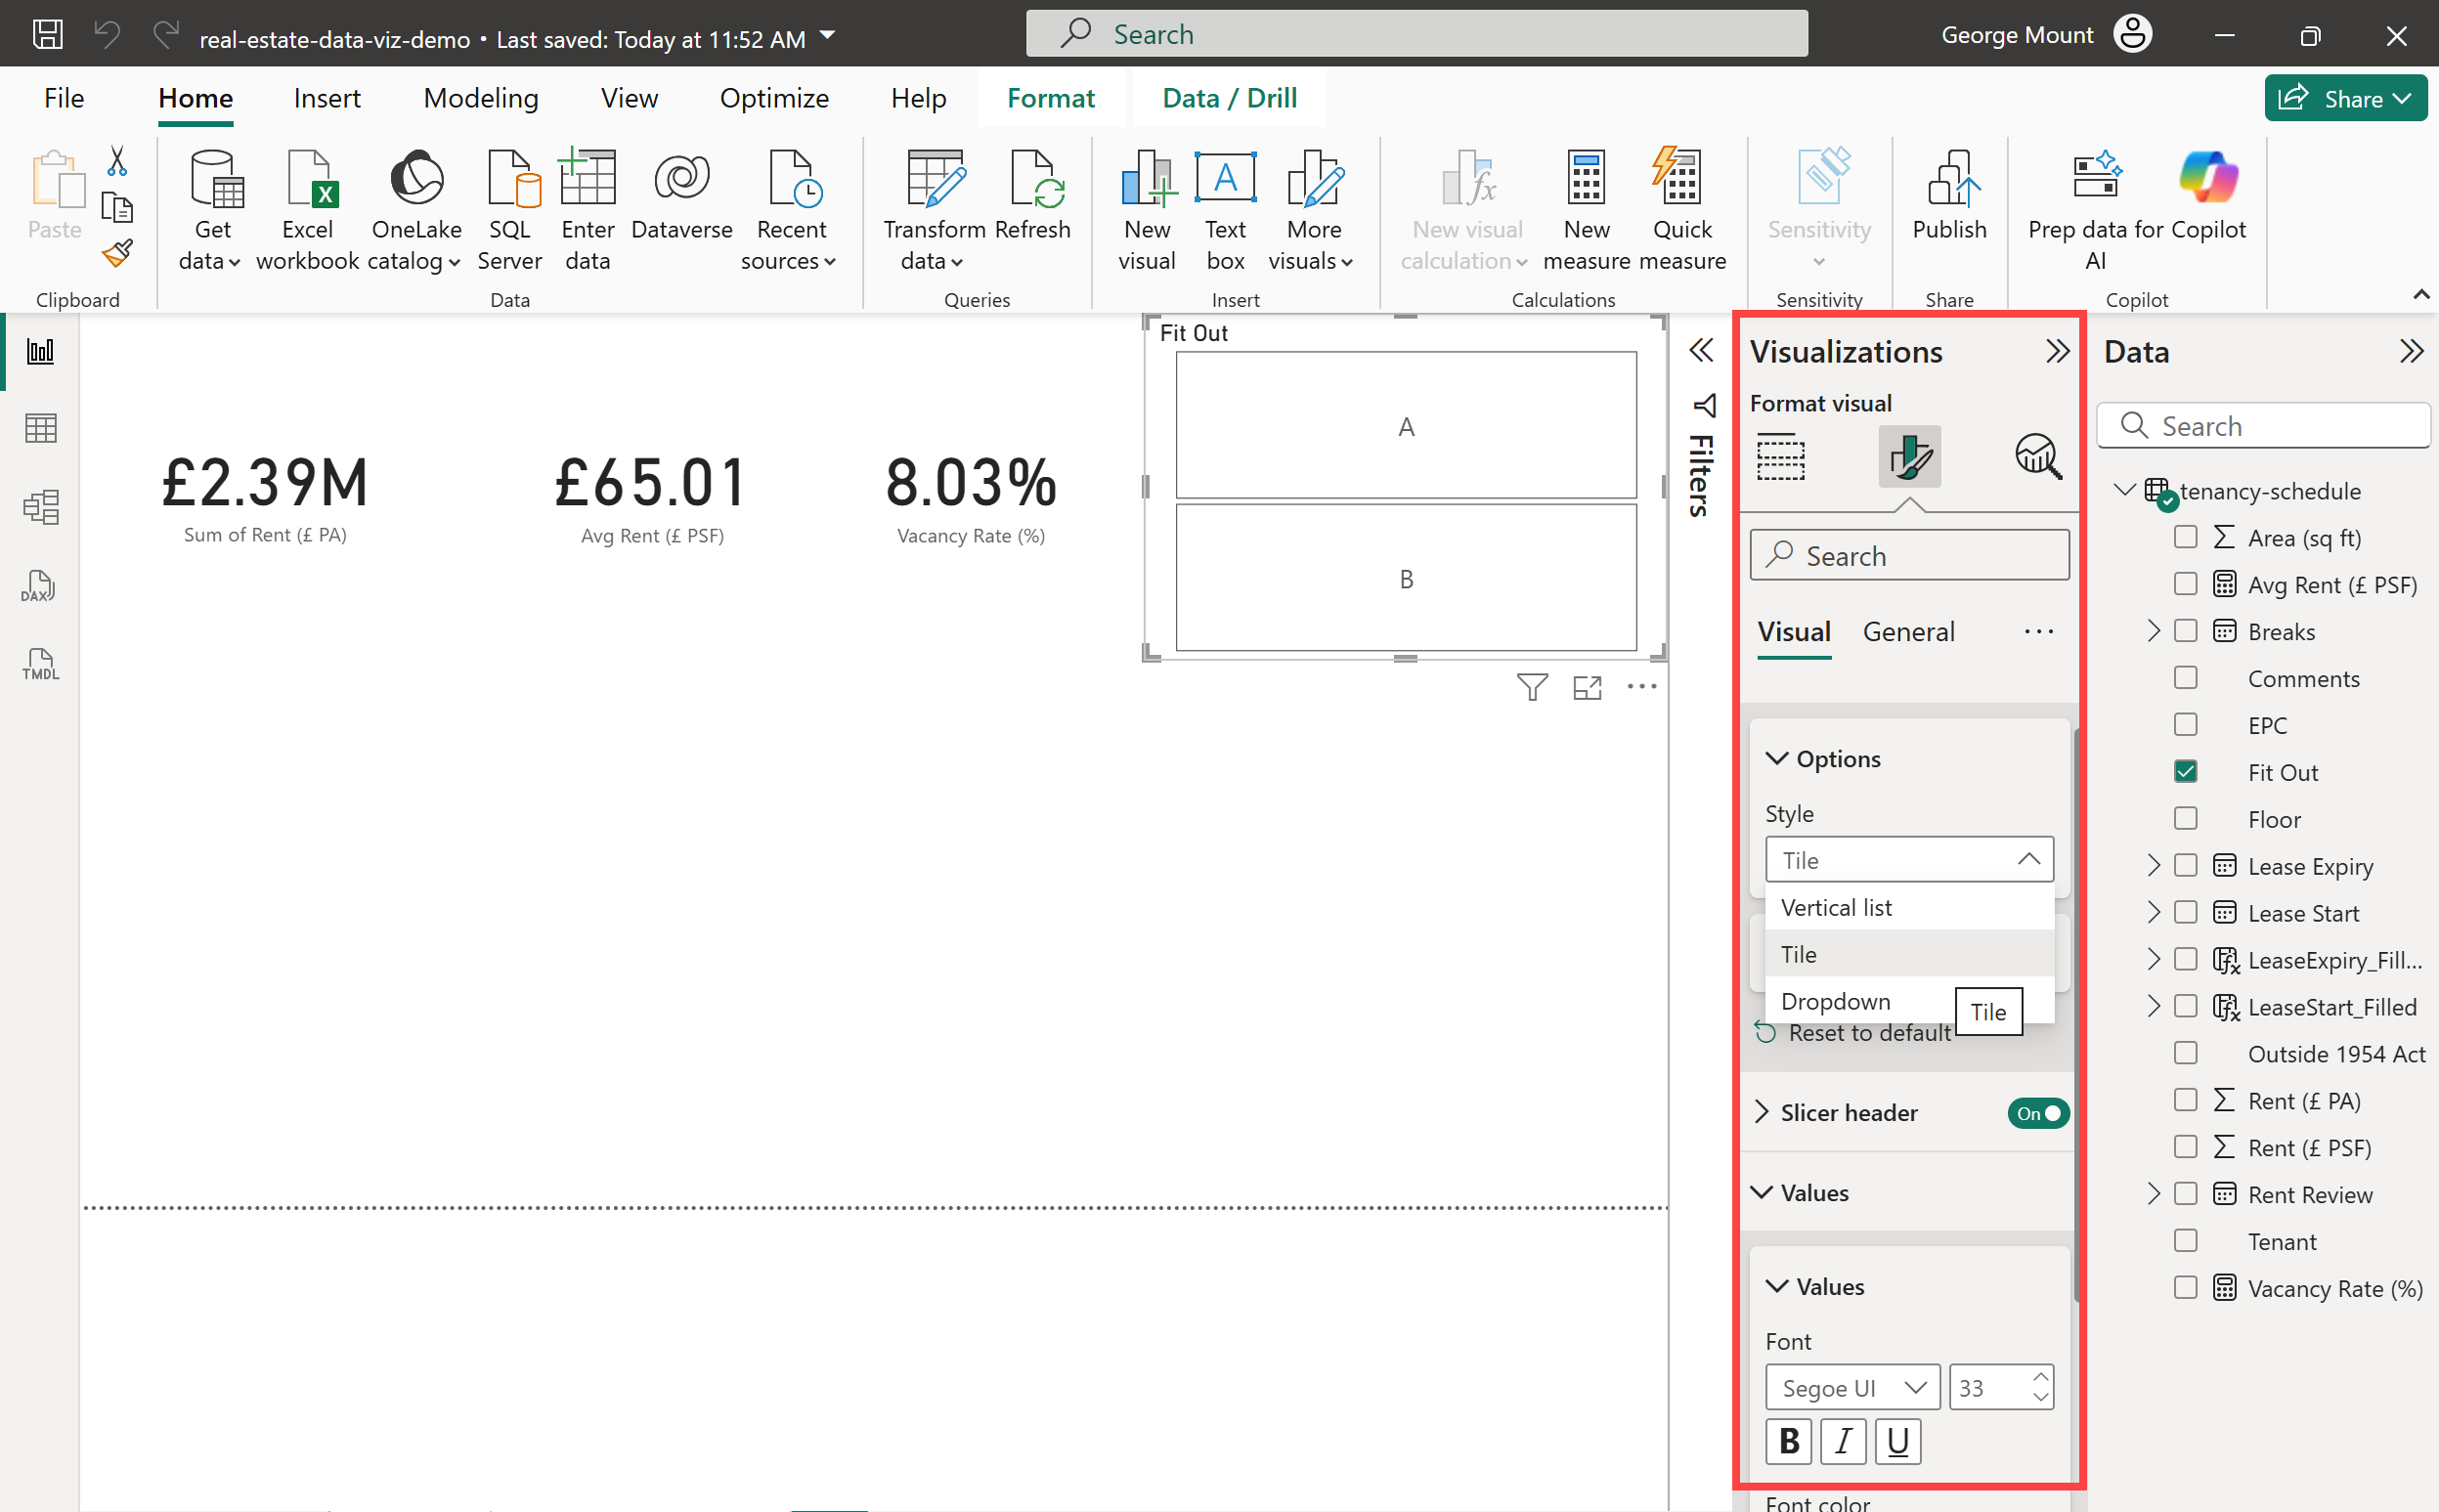This screenshot has height=1512, width=2439.
Task: Turn off the Slicer header toggle
Action: [x=2037, y=1113]
